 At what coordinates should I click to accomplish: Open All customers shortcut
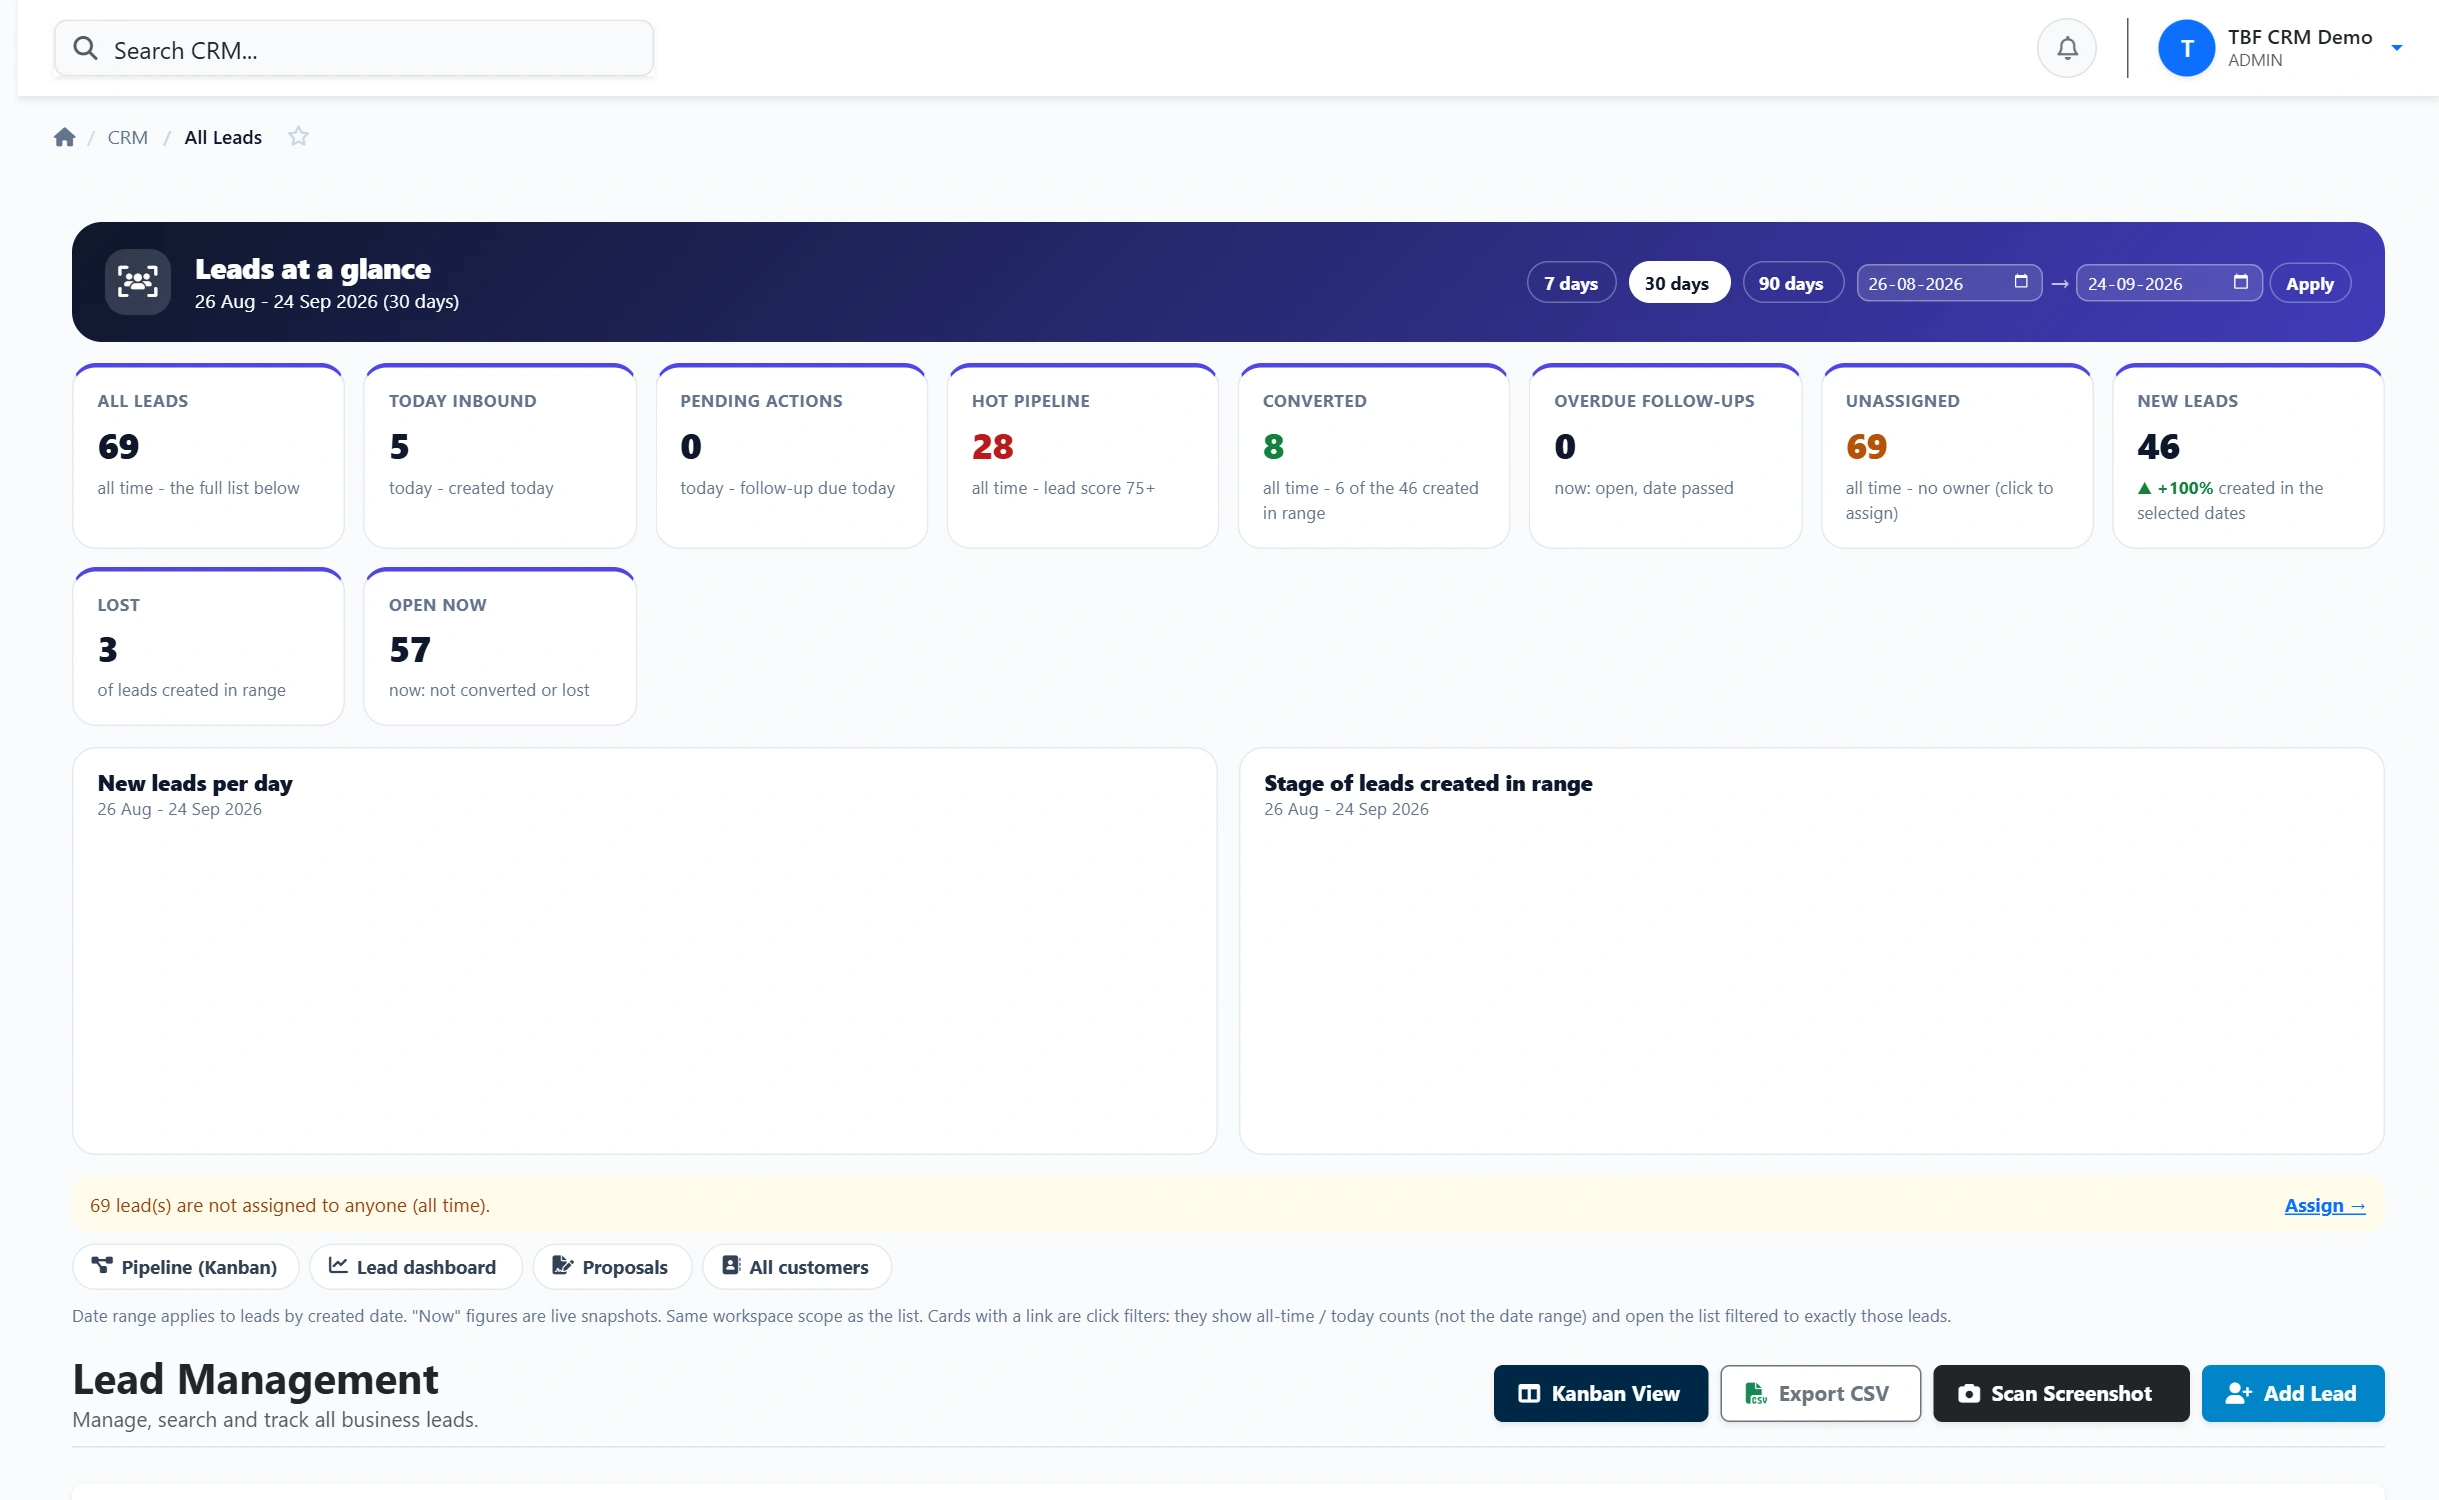point(797,1267)
